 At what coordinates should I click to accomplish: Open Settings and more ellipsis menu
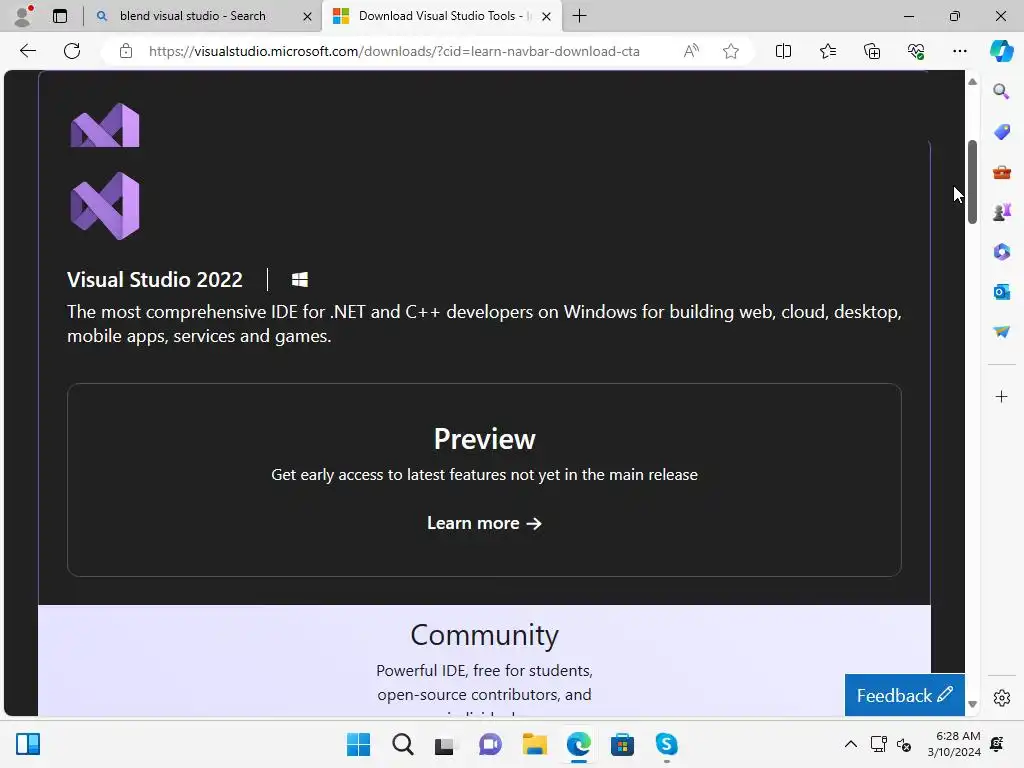pyautogui.click(x=959, y=51)
